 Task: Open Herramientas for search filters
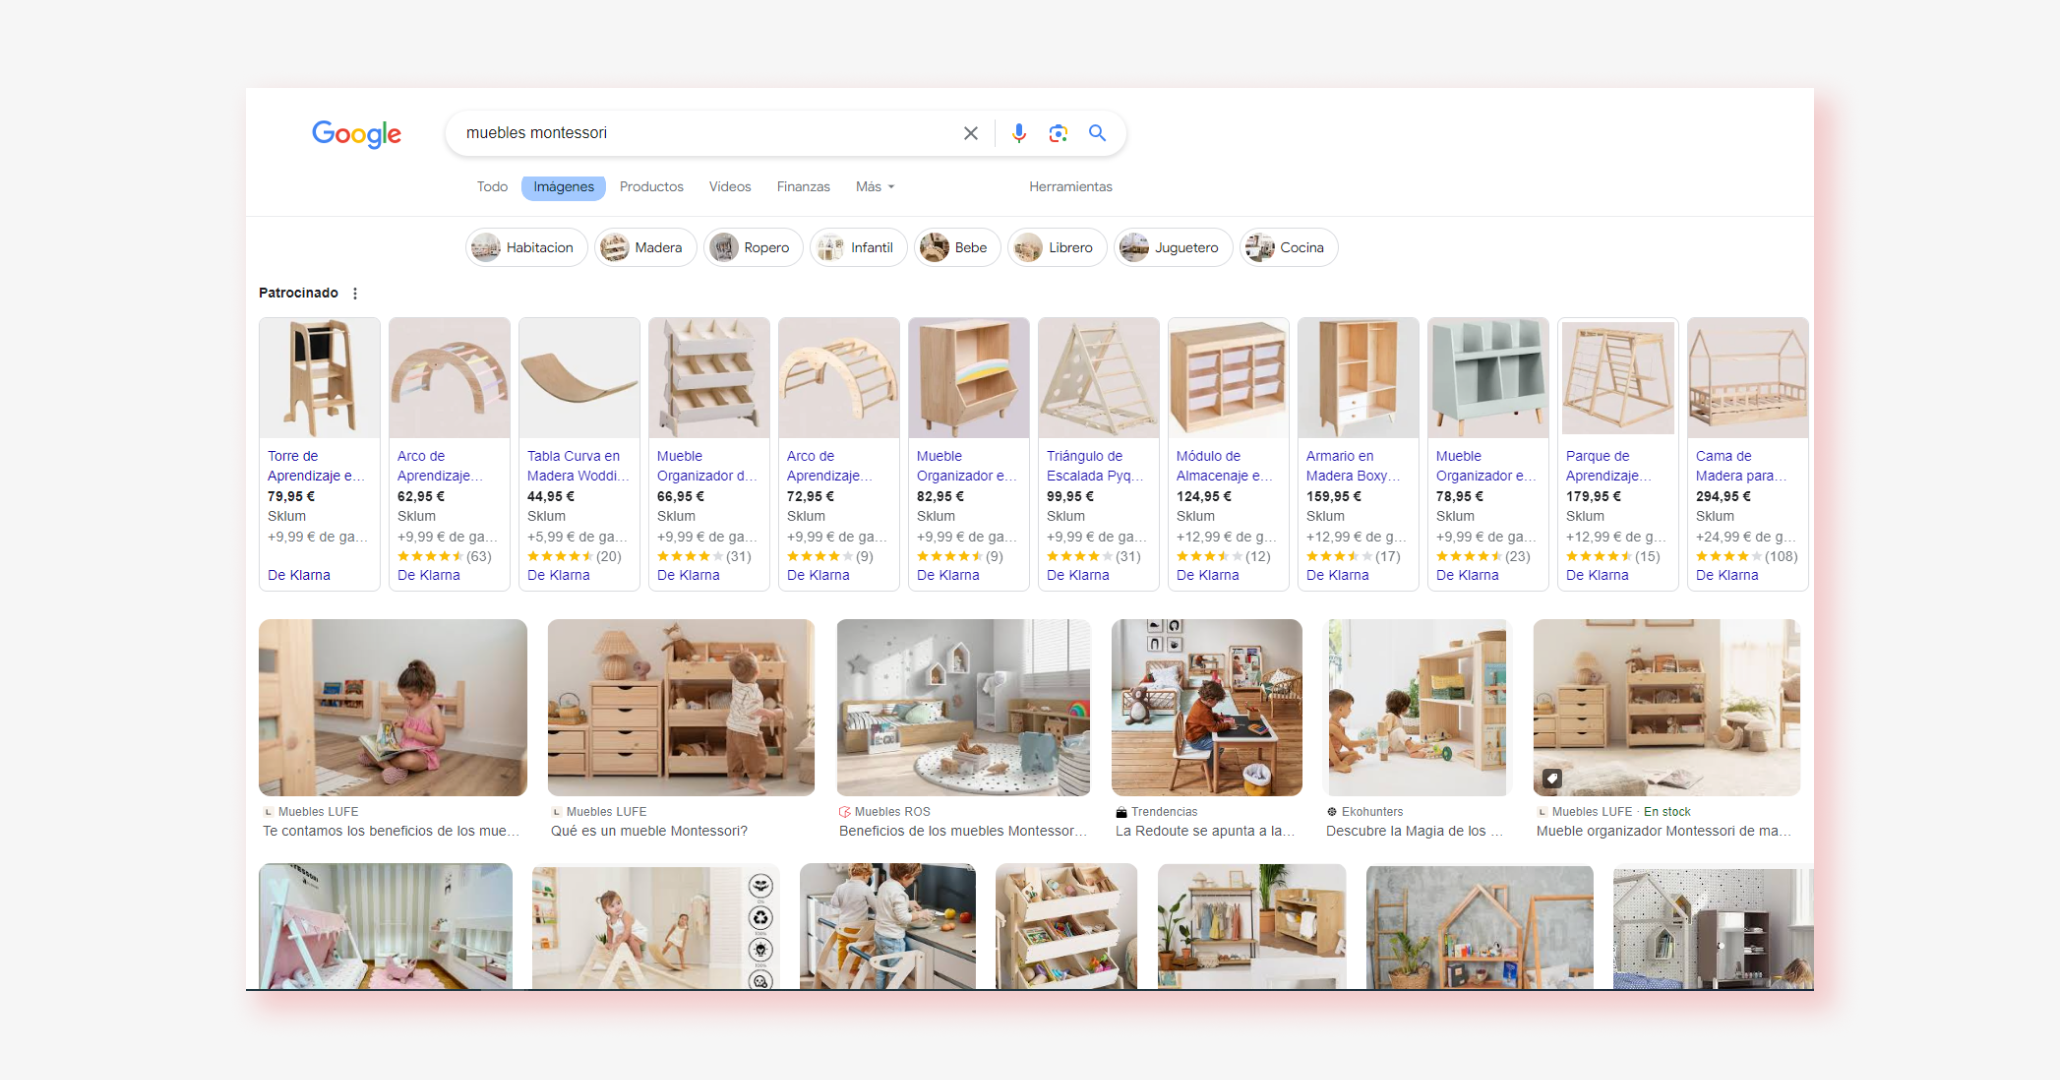pyautogui.click(x=1070, y=186)
